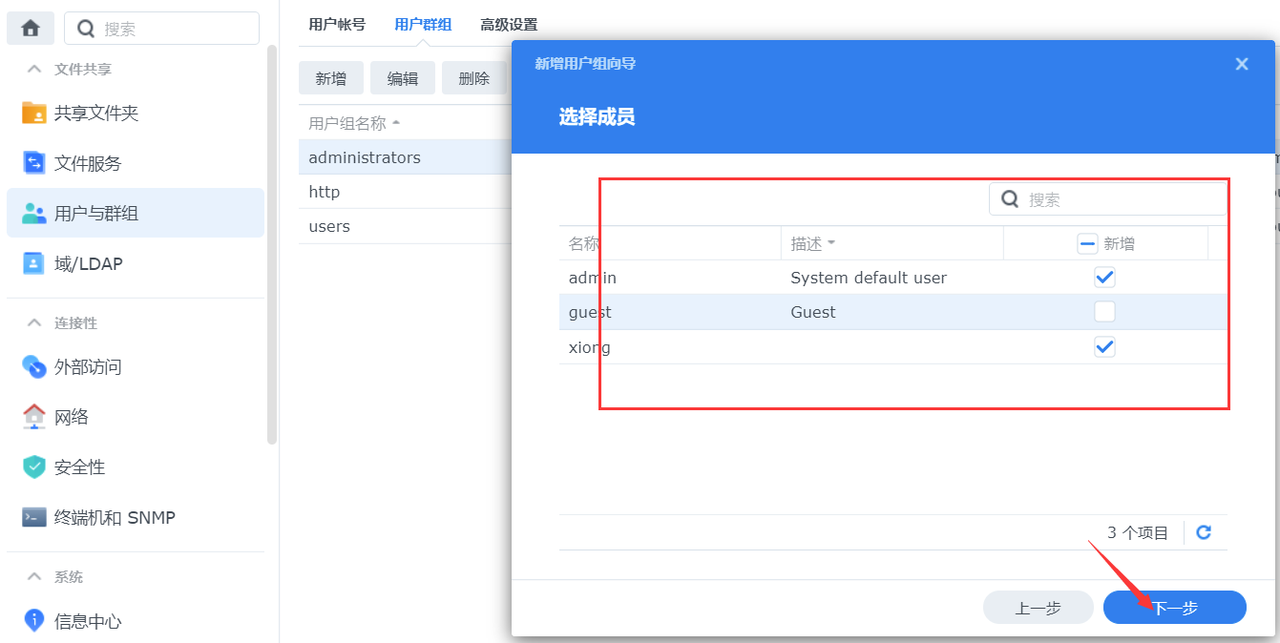Open the 描述 column dropdown arrow
Viewport: 1280px width, 643px height.
pos(831,243)
